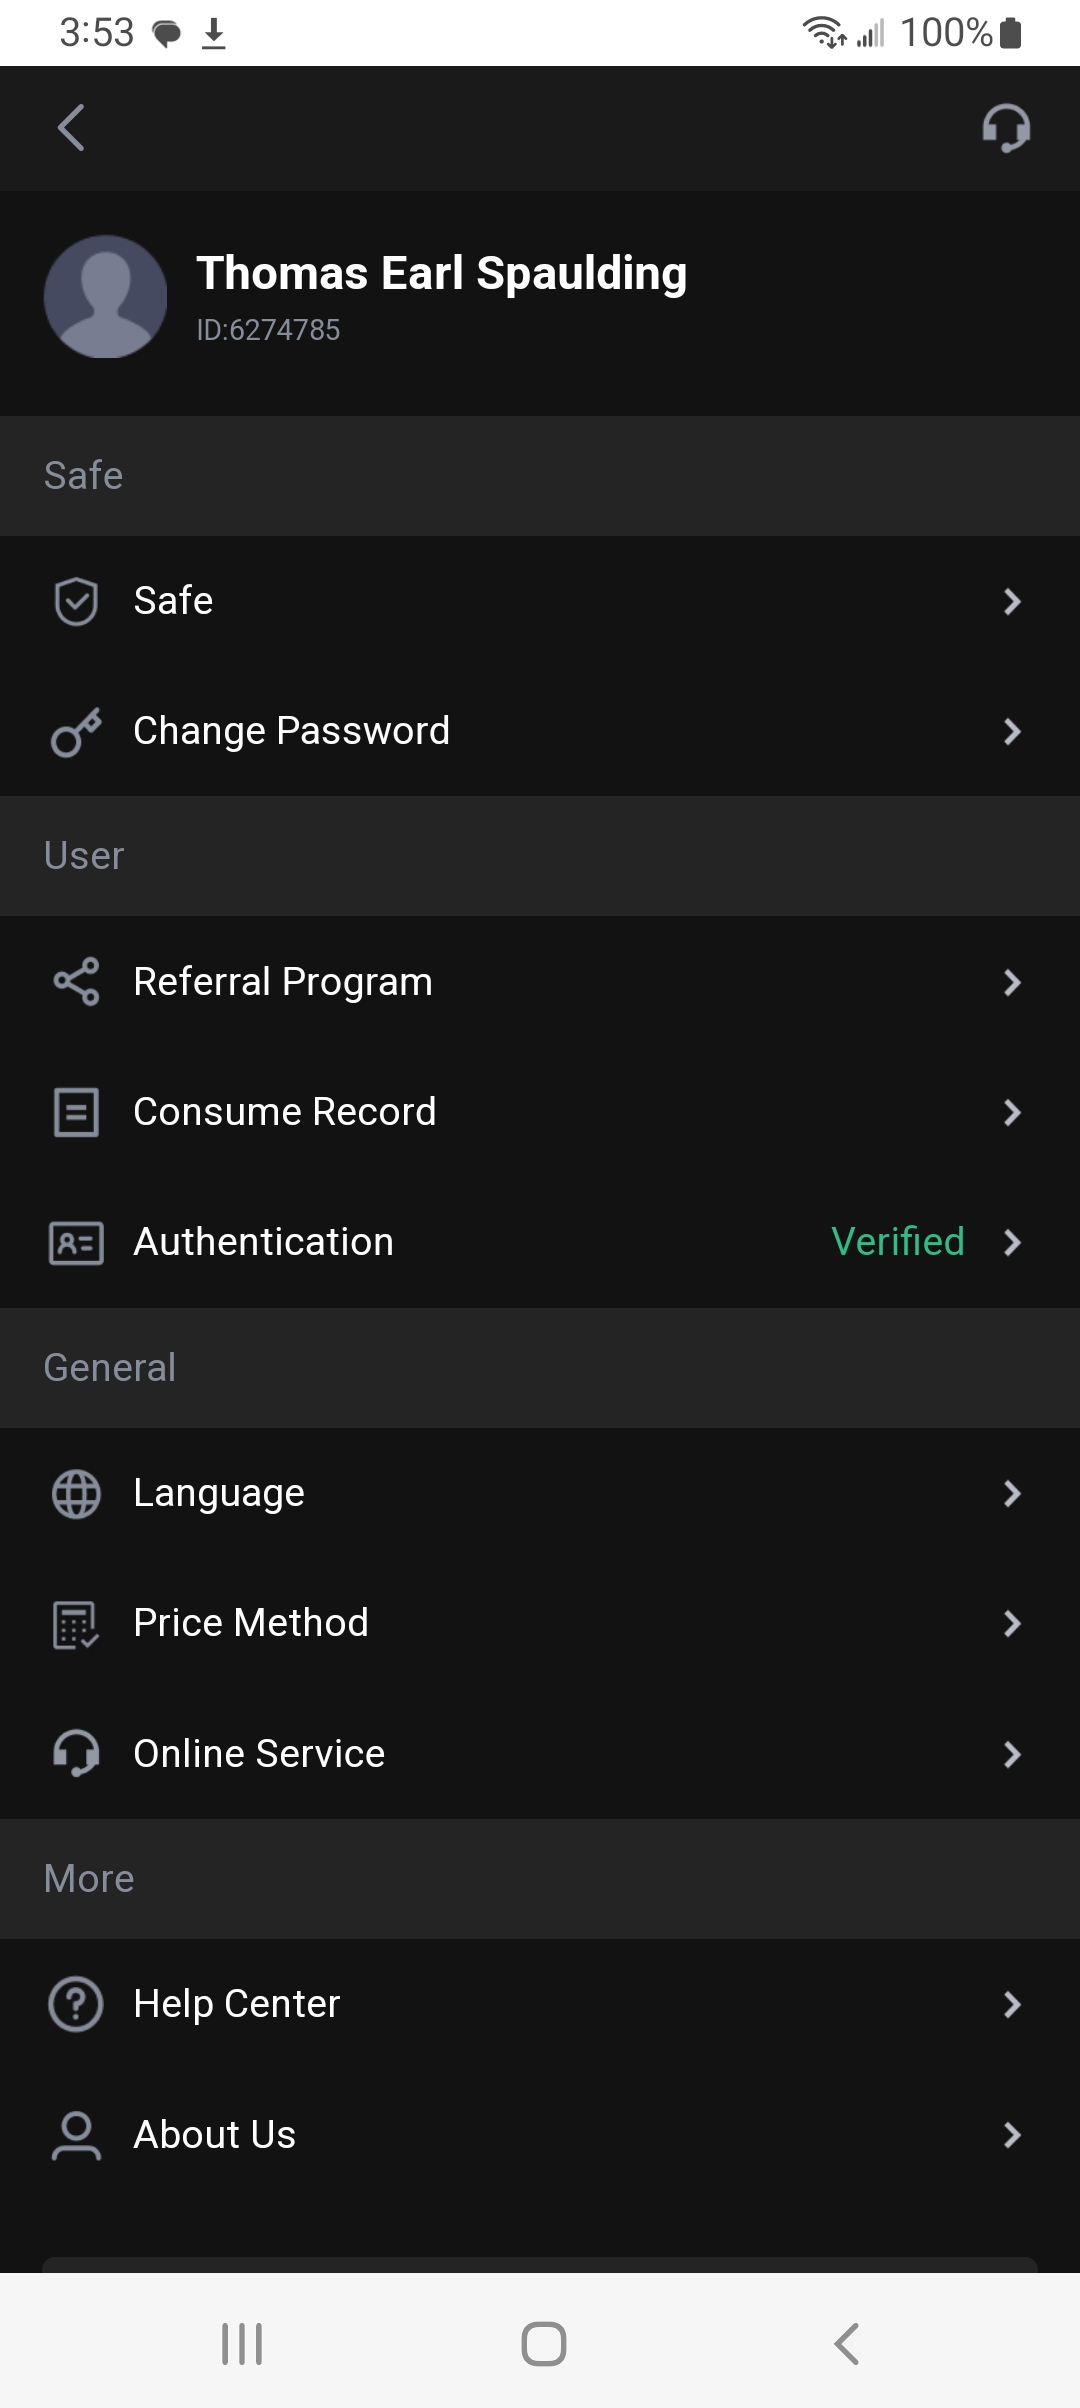
Task: Tap the share icon for Referral Program
Action: (76, 982)
